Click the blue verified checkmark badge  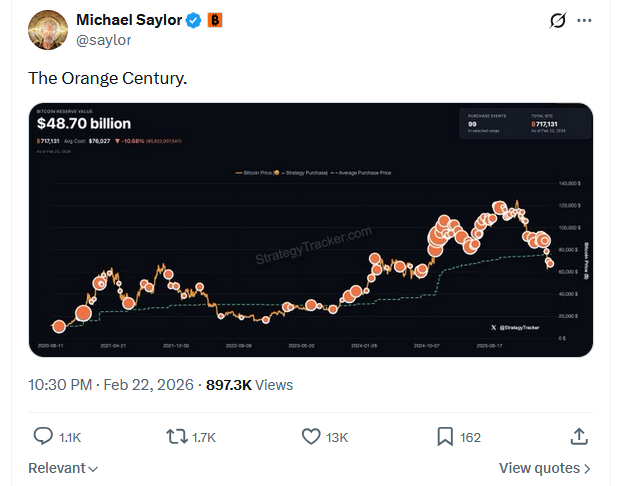point(195,21)
